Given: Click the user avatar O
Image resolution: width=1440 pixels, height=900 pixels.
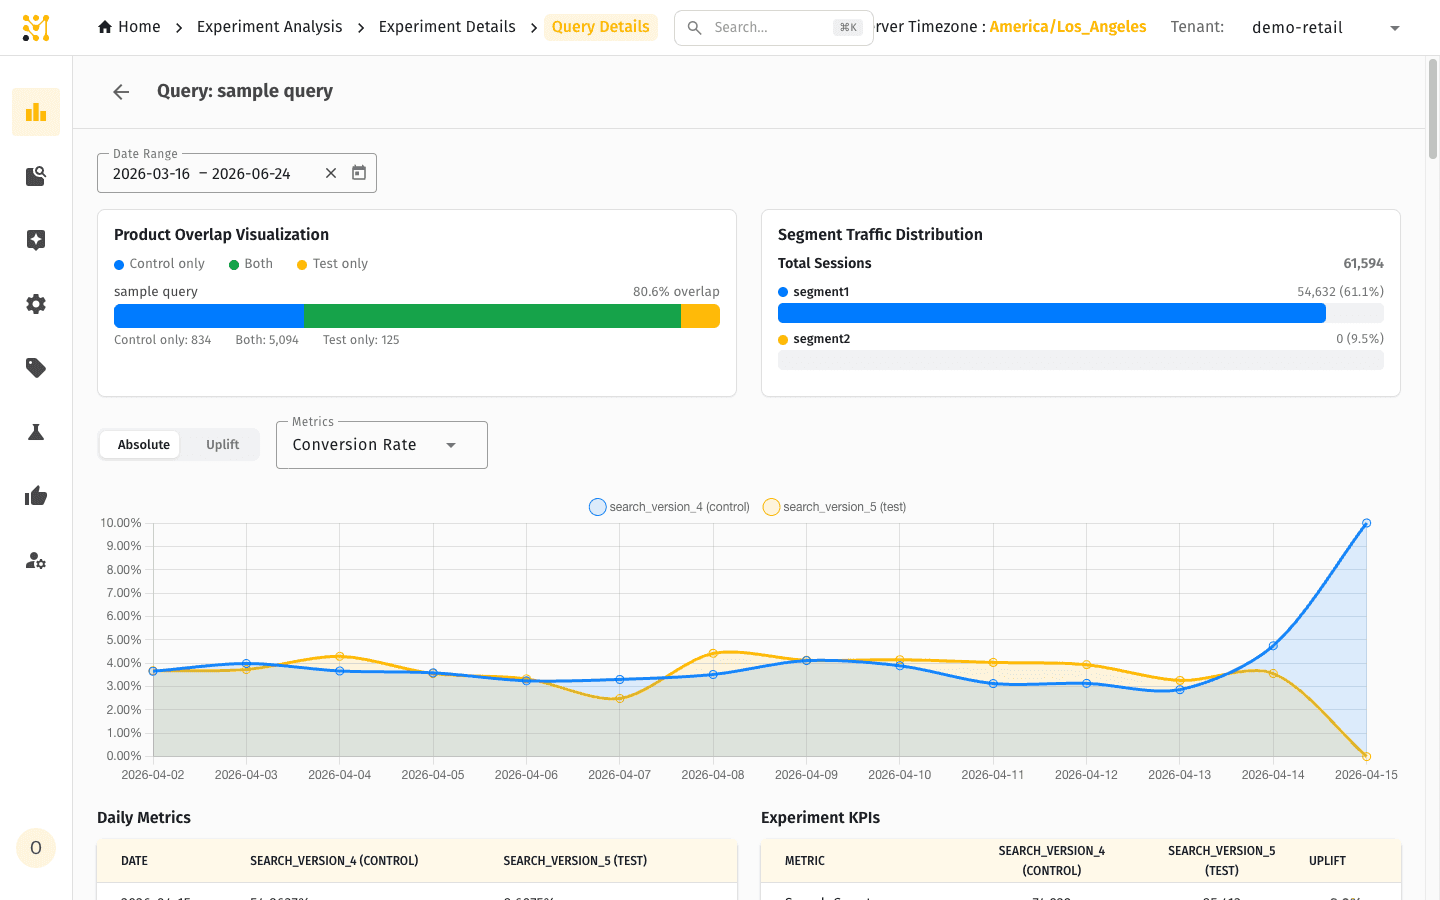Looking at the screenshot, I should [36, 848].
